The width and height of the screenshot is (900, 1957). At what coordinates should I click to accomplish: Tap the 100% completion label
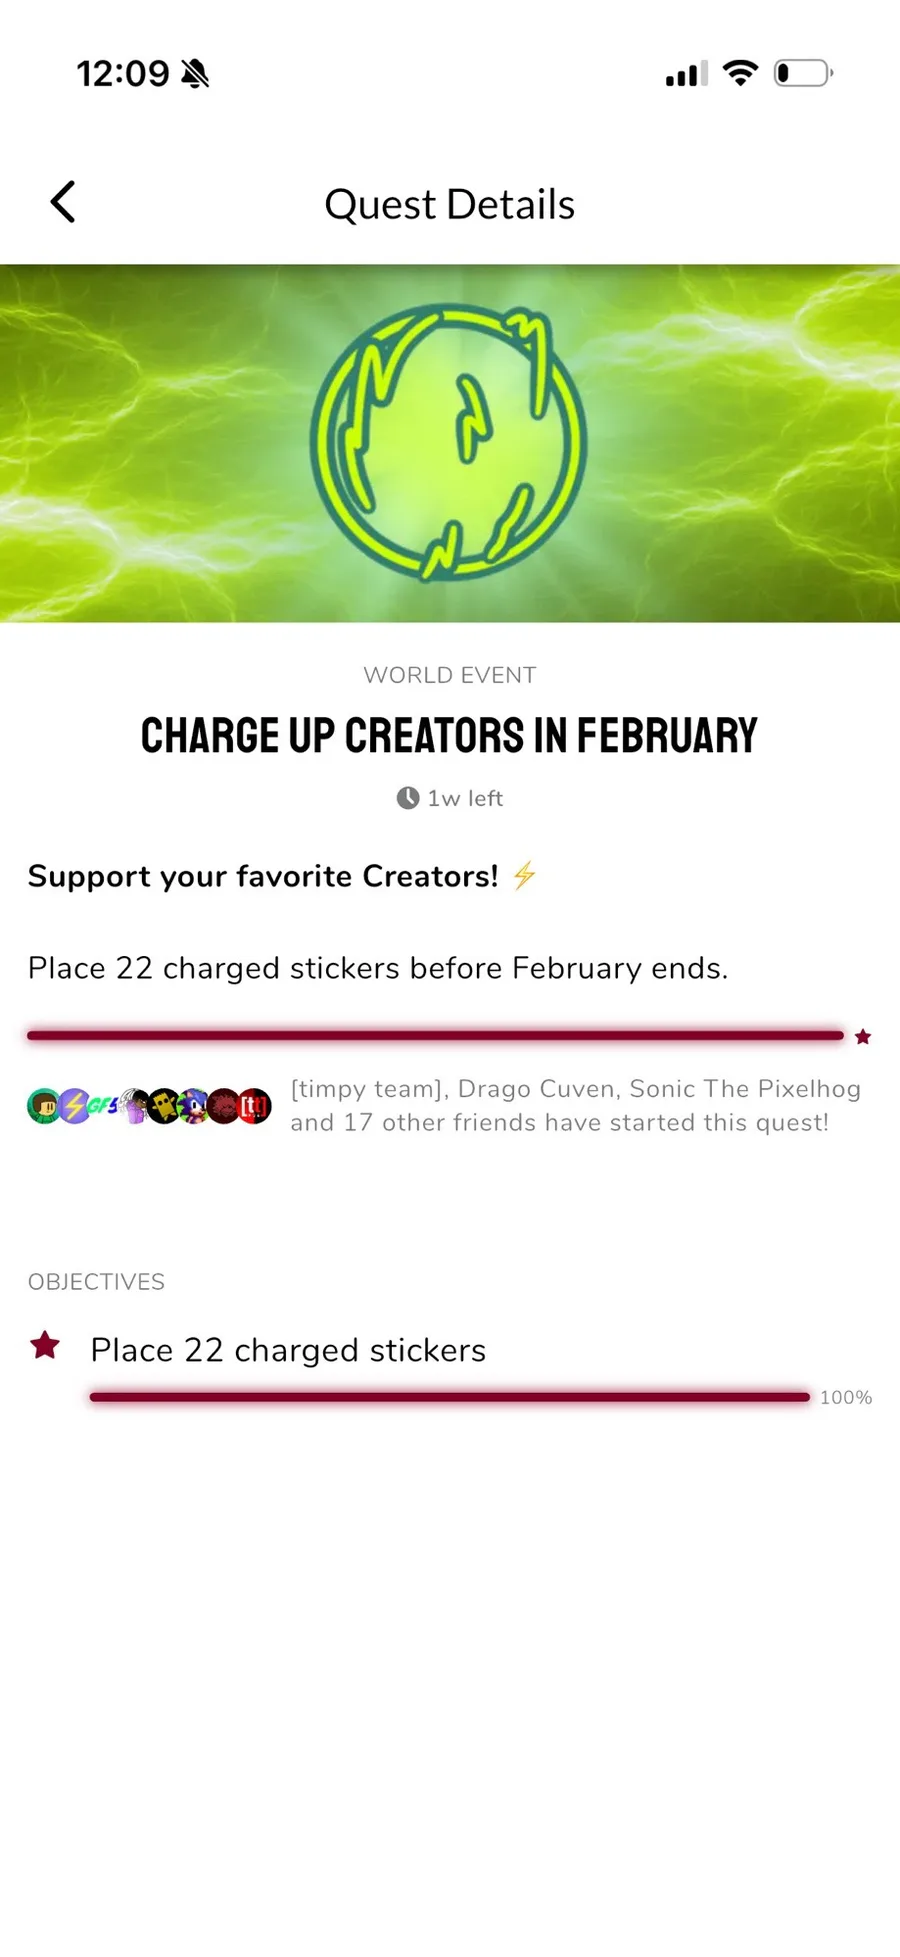click(x=846, y=1398)
